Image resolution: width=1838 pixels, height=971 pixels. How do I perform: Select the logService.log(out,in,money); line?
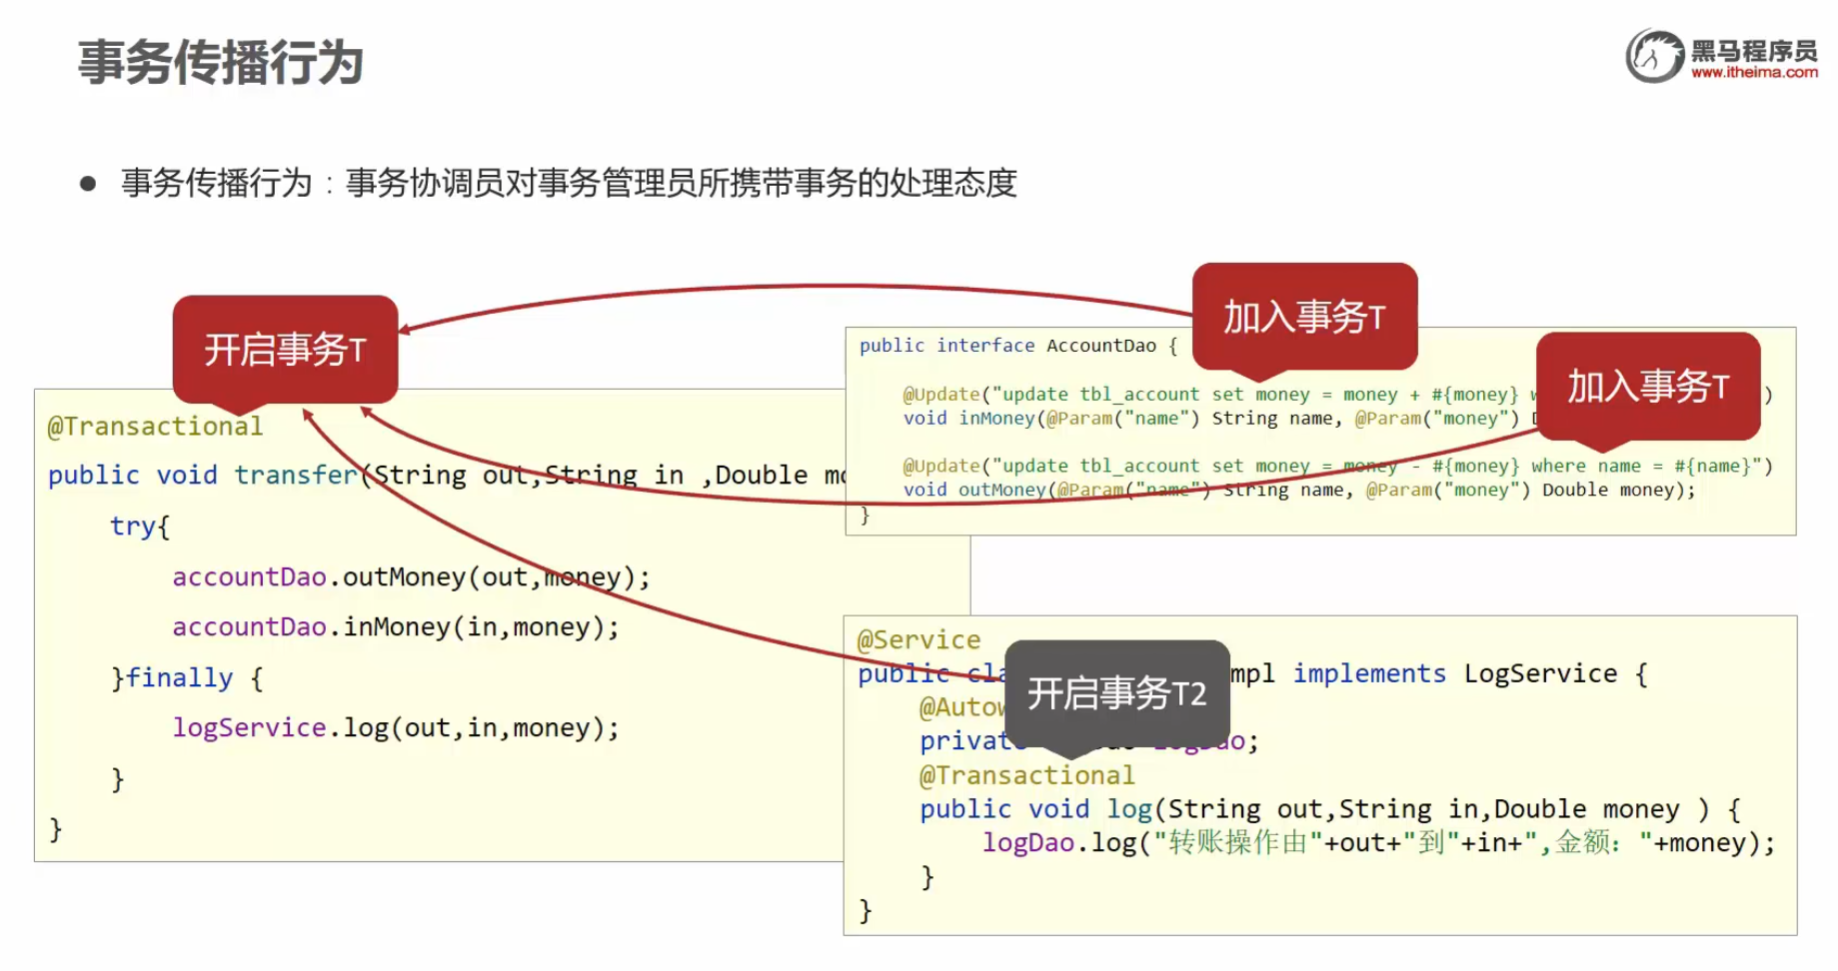click(396, 728)
